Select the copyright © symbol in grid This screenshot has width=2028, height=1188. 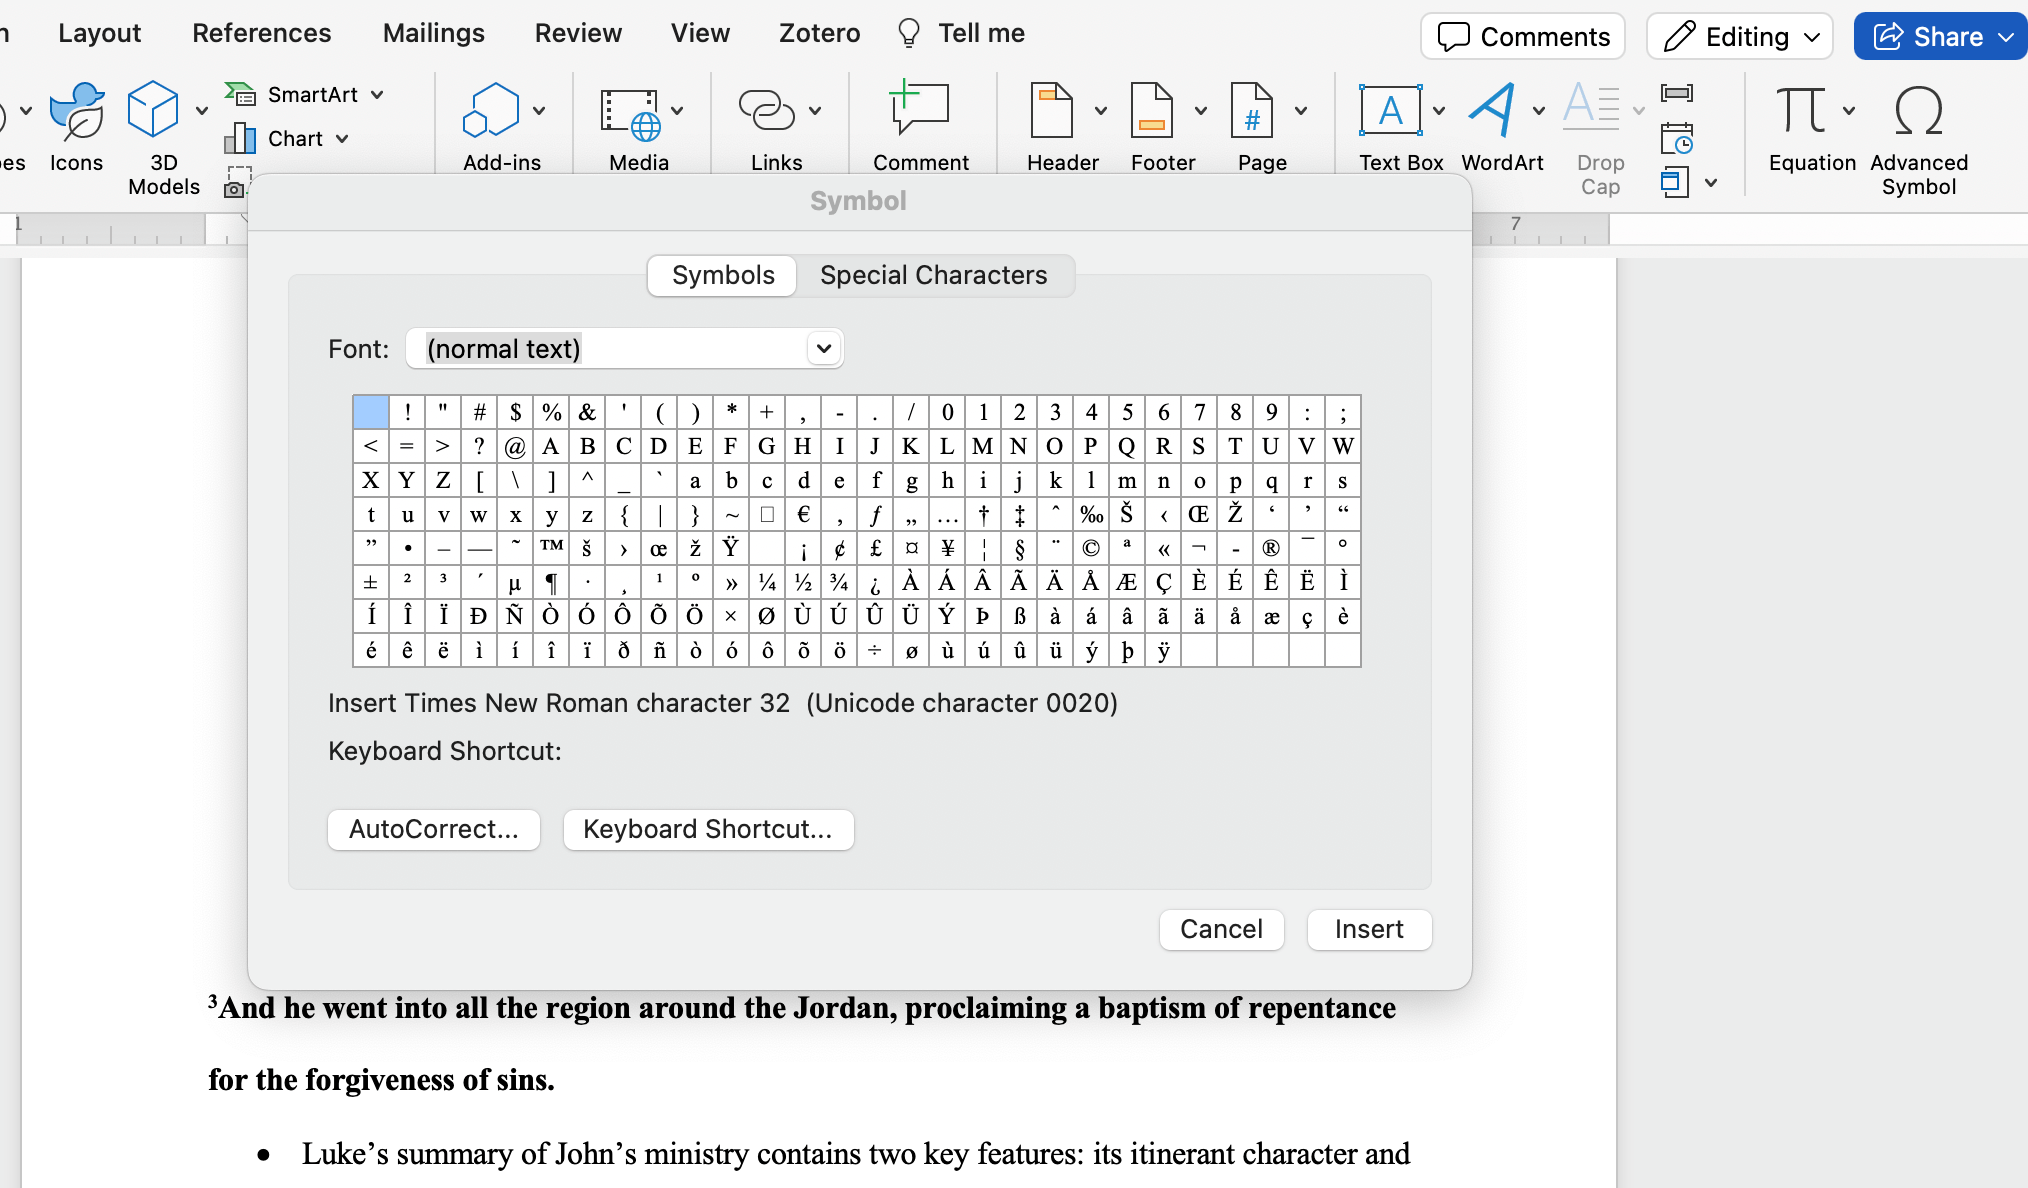click(1091, 548)
